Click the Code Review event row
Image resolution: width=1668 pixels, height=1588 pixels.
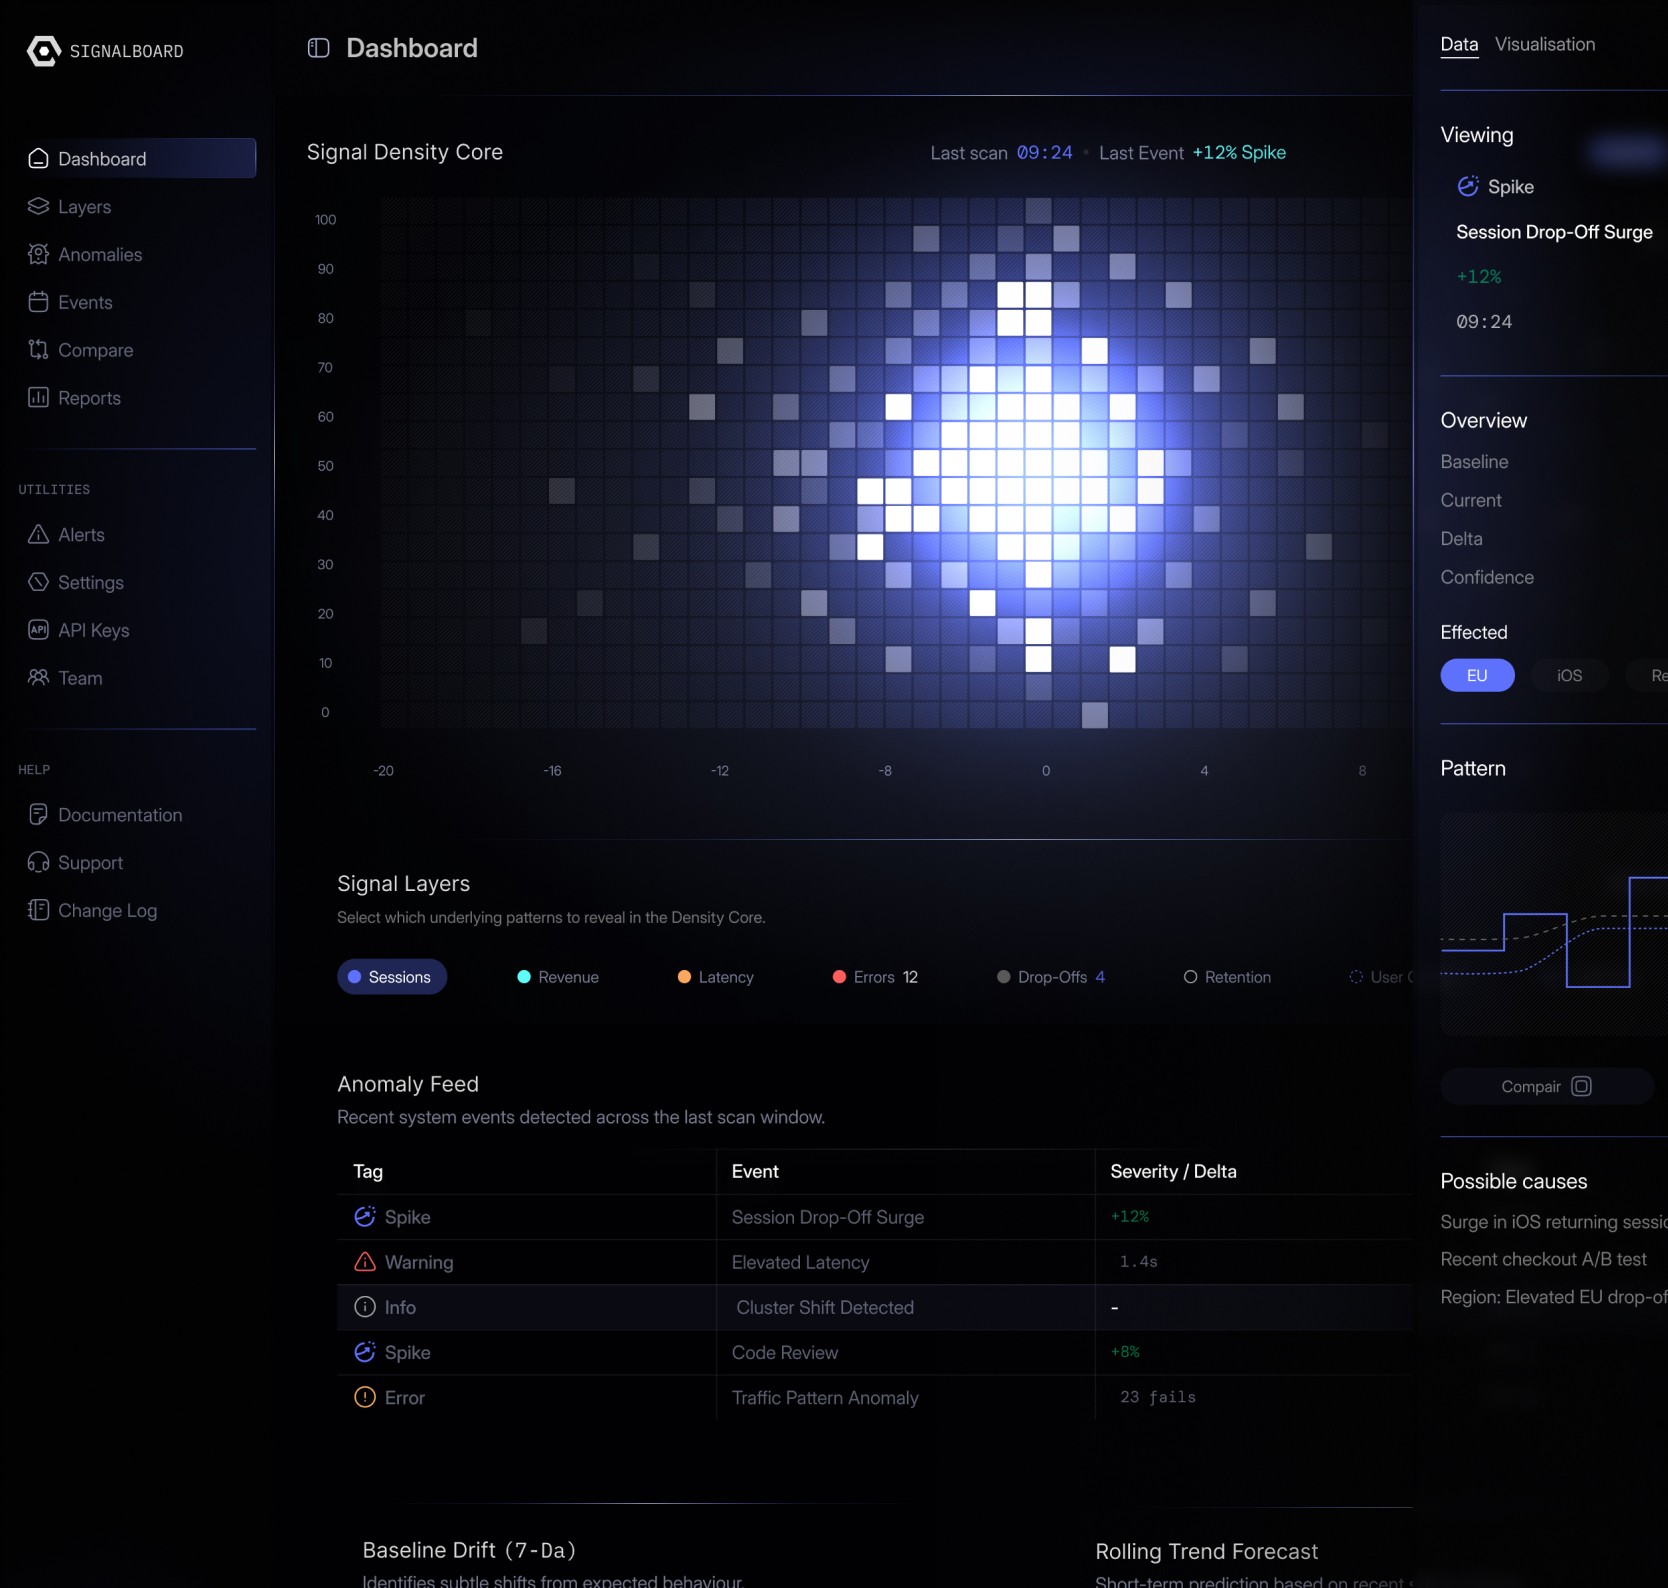(875, 1352)
